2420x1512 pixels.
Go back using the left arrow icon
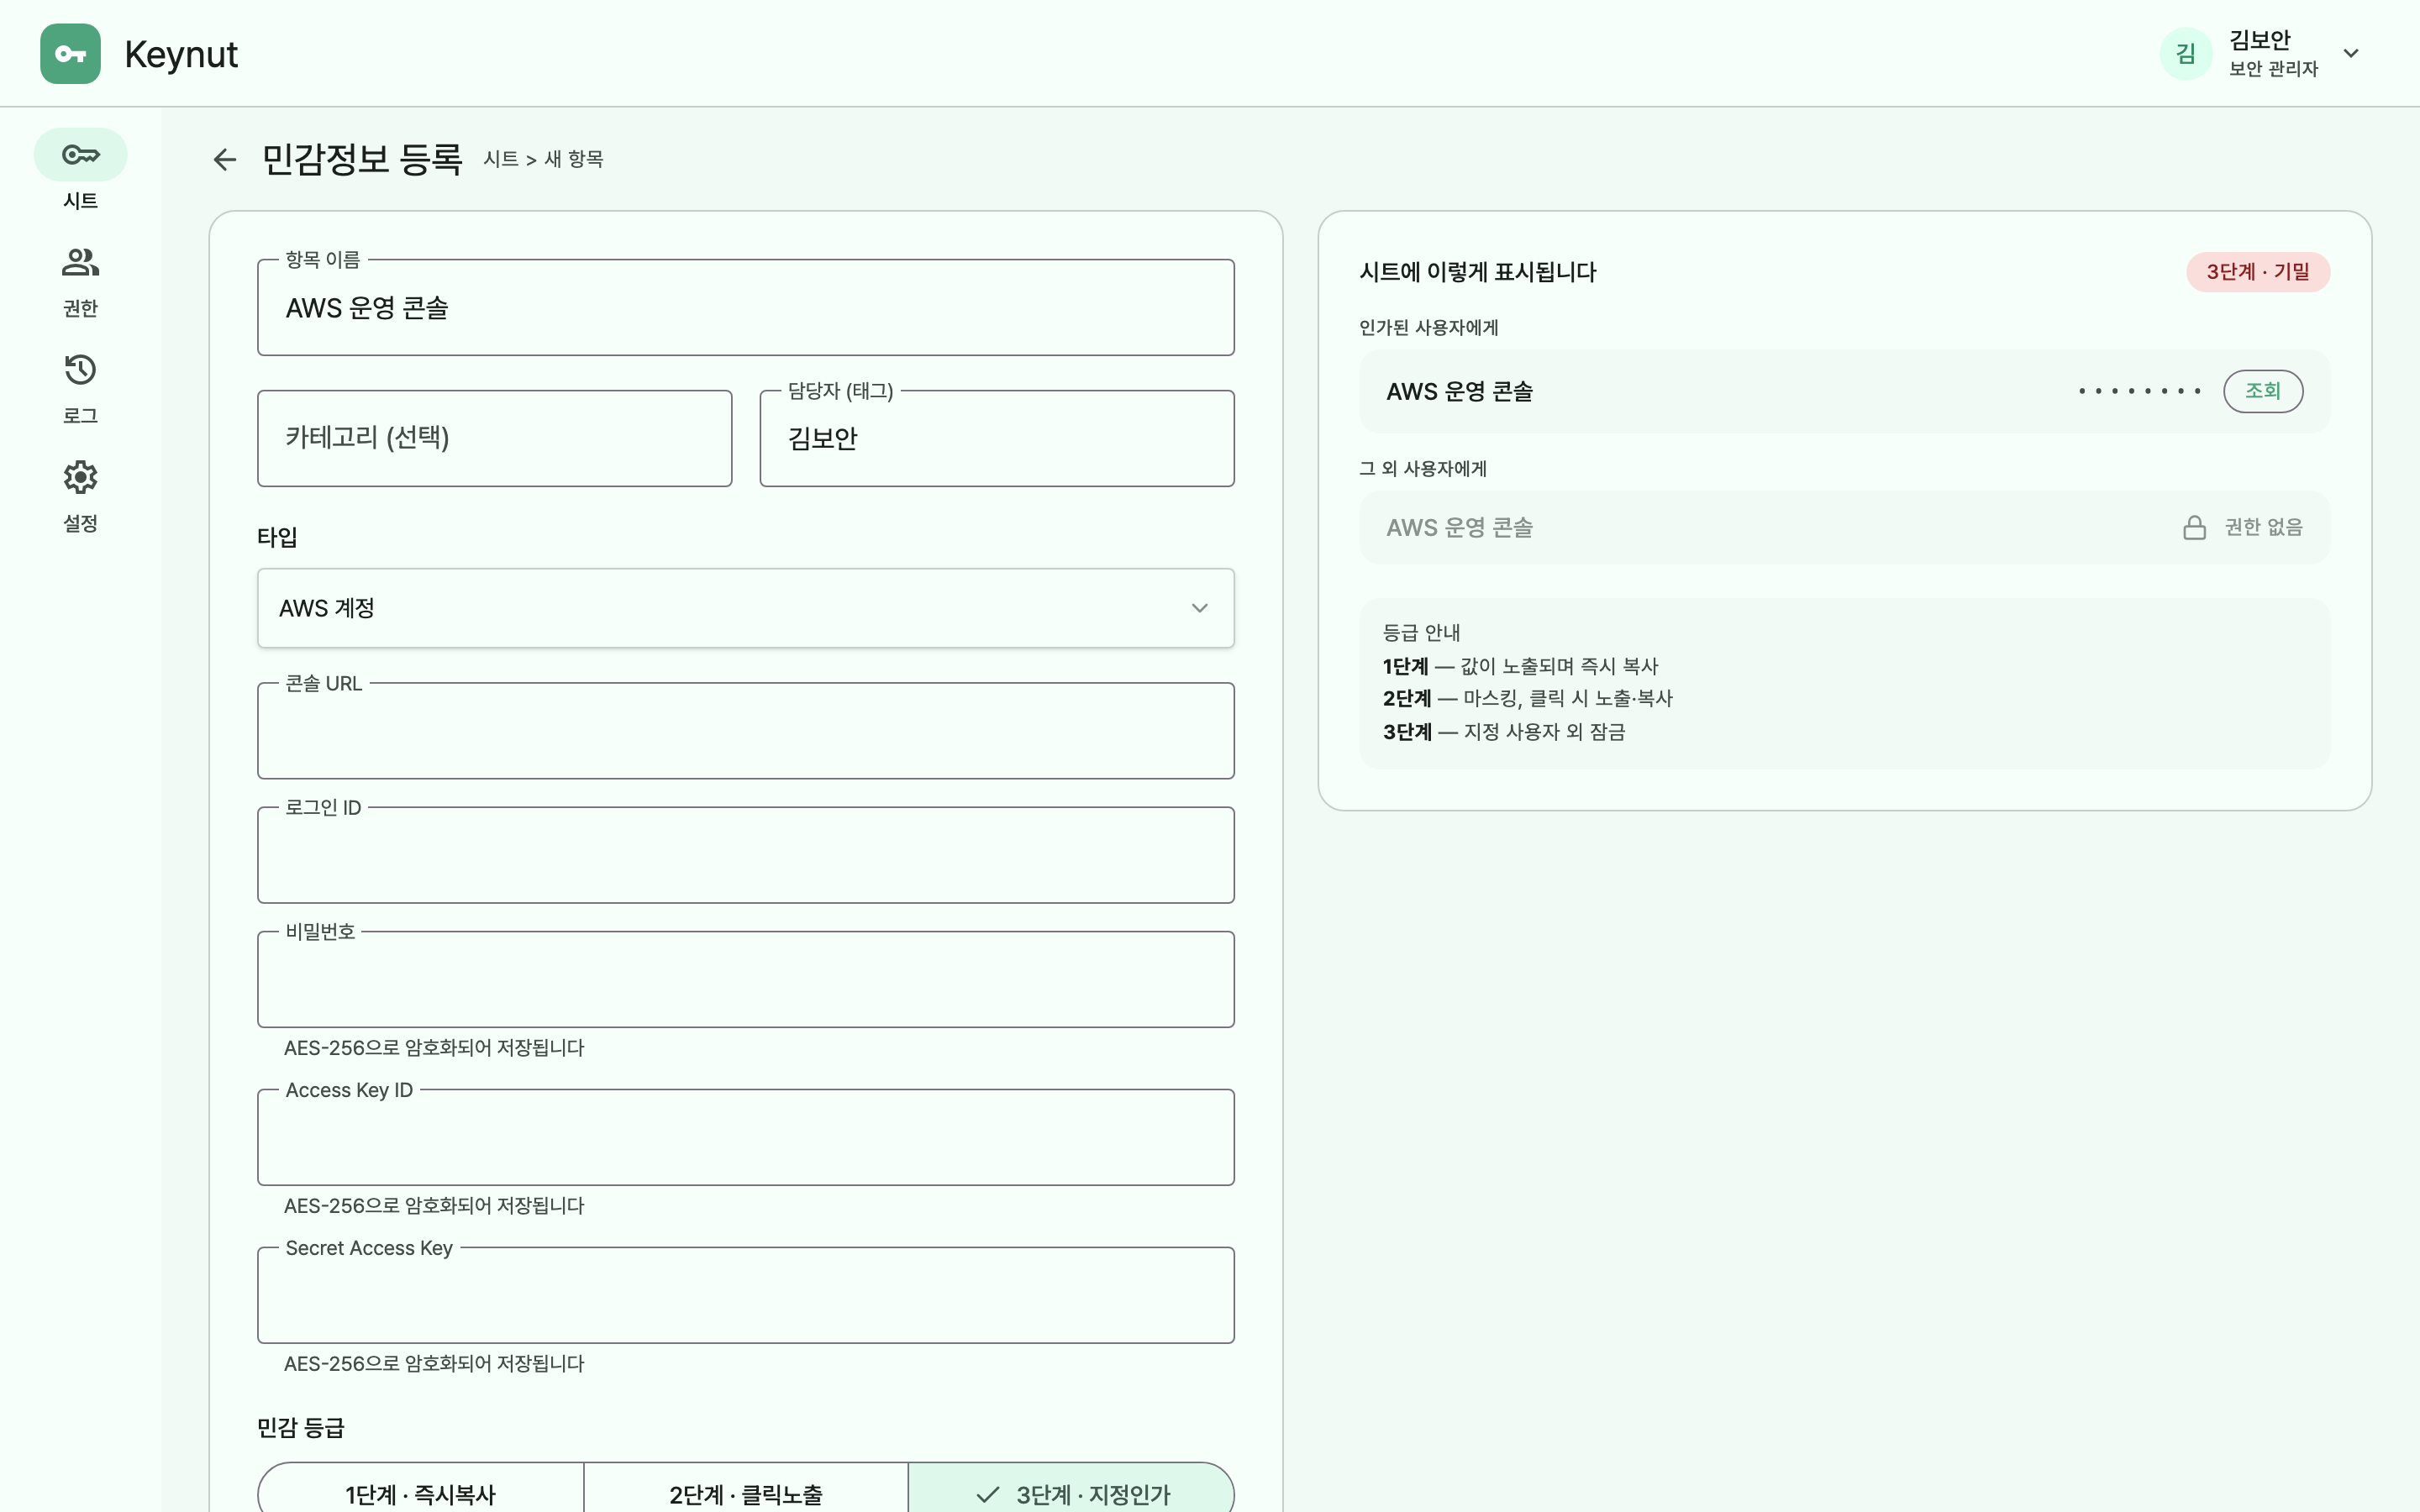tap(225, 159)
